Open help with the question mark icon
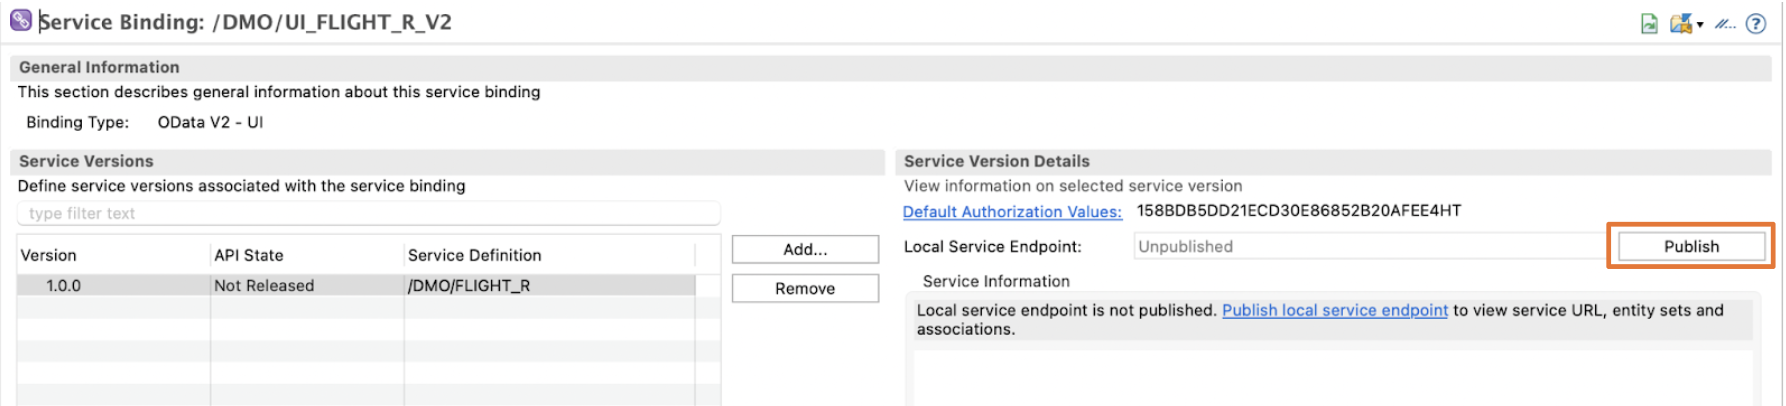The image size is (1786, 406). 1756,24
